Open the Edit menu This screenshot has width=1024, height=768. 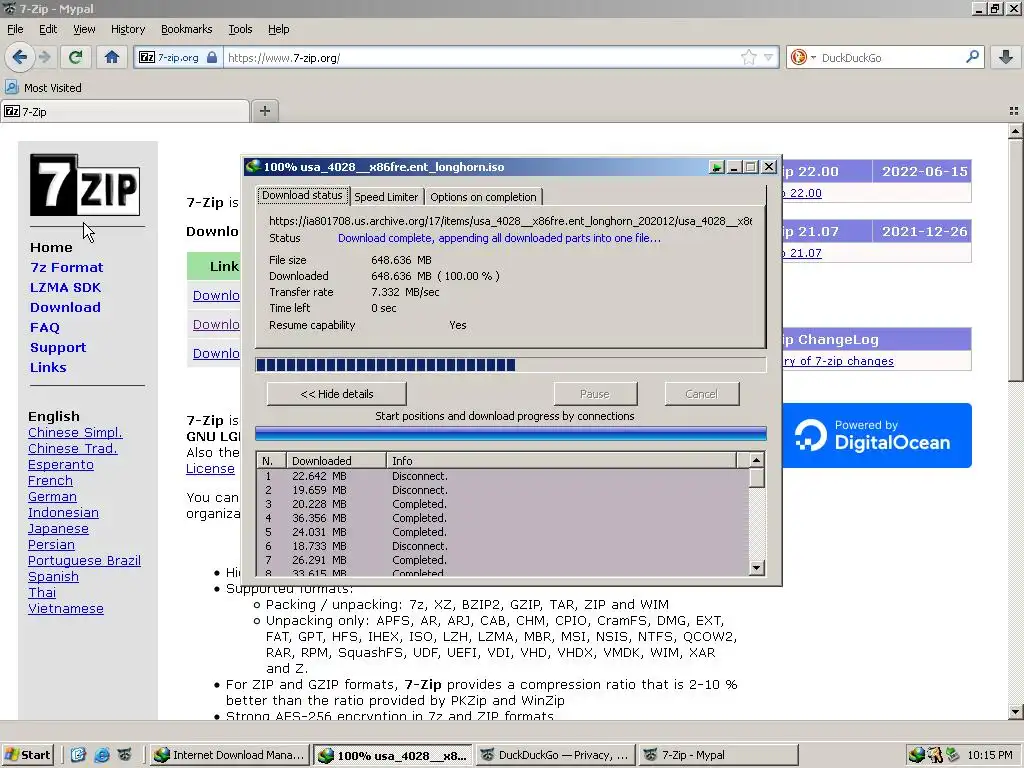48,29
